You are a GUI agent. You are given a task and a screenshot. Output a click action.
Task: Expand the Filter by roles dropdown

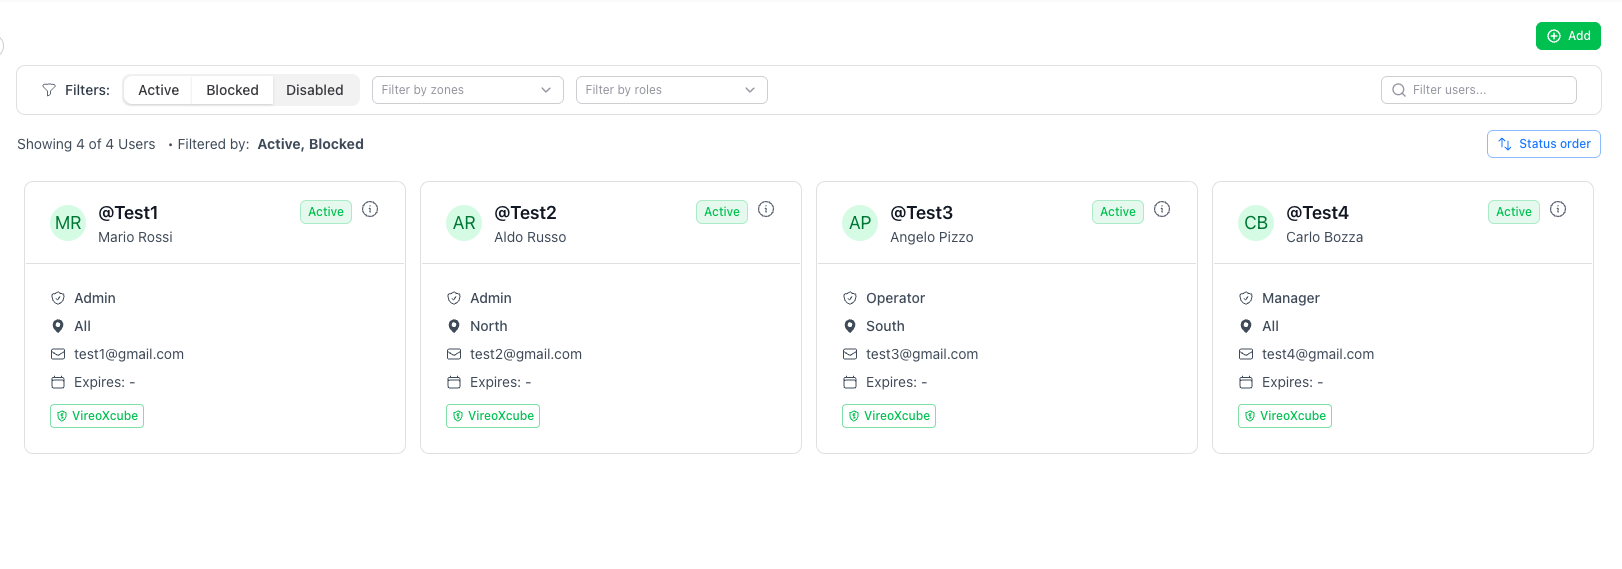[671, 90]
